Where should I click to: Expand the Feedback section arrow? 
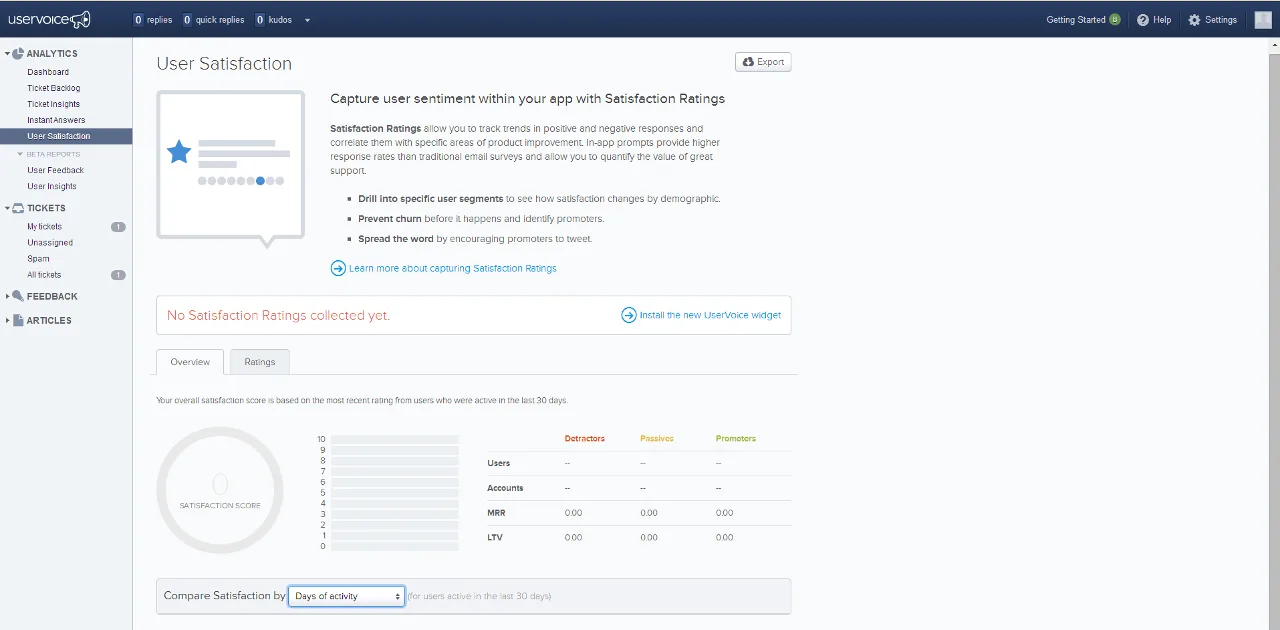click(x=8, y=297)
